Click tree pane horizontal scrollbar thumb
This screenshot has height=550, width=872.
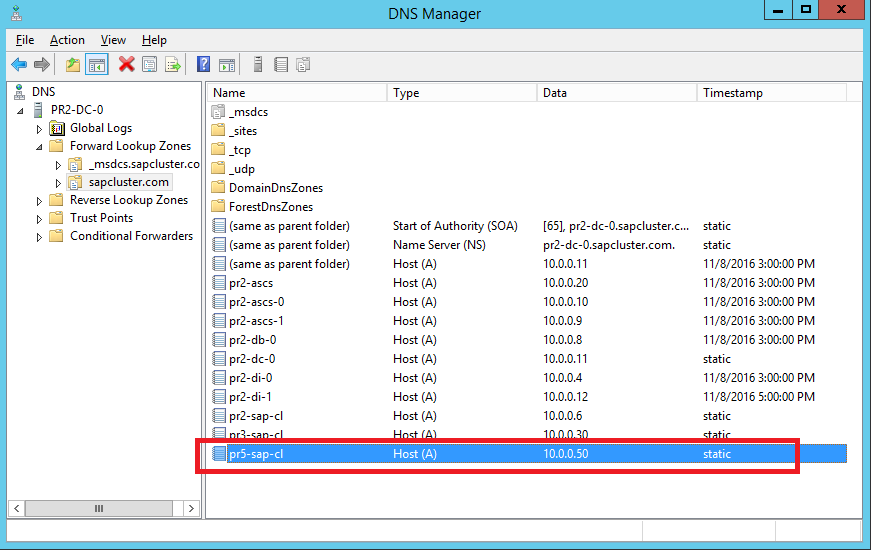[98, 508]
